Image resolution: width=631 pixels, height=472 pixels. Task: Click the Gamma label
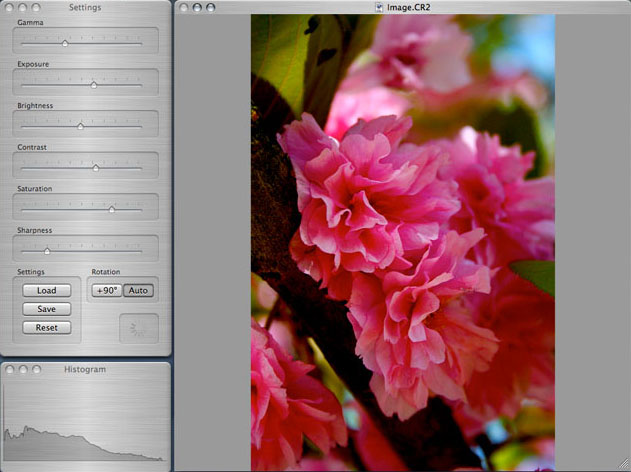click(30, 23)
